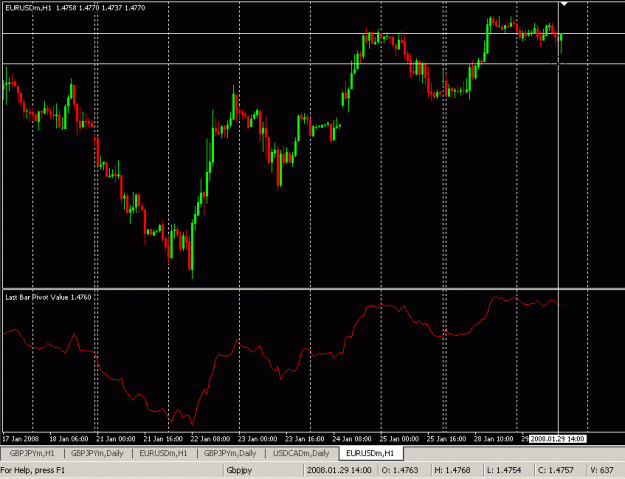Open the GBPJPYm,Daily tab beside USDCADm
This screenshot has width=625, height=479.
[230, 453]
